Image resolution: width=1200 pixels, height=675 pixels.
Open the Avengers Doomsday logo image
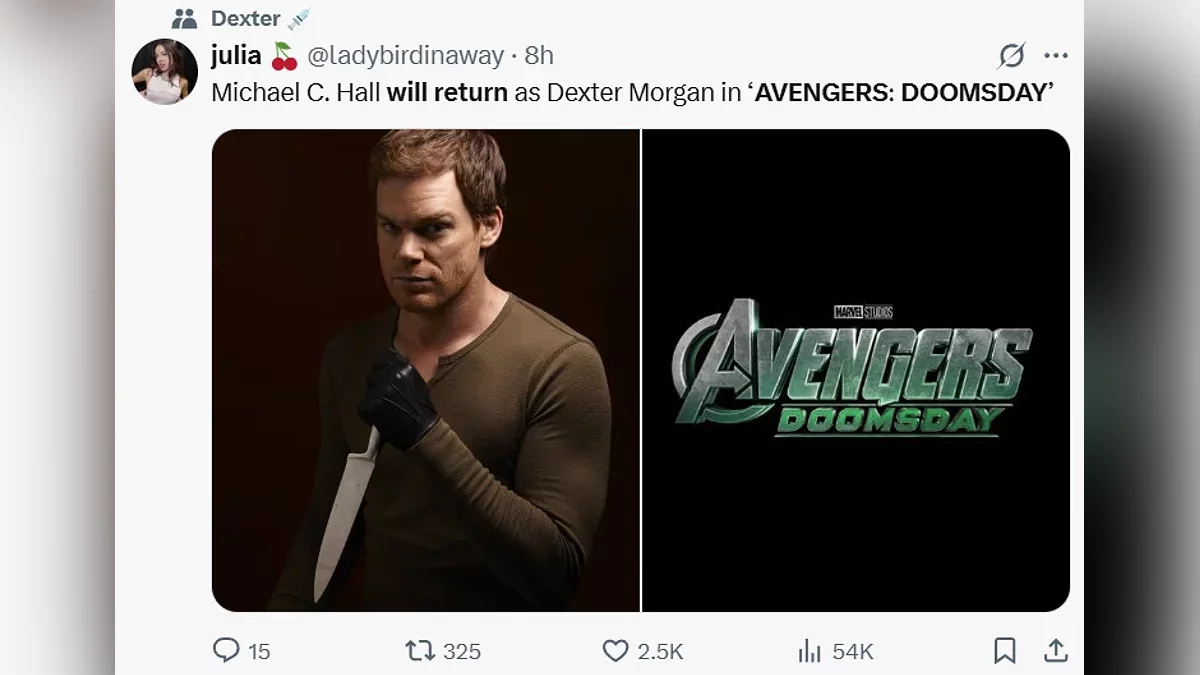click(856, 370)
